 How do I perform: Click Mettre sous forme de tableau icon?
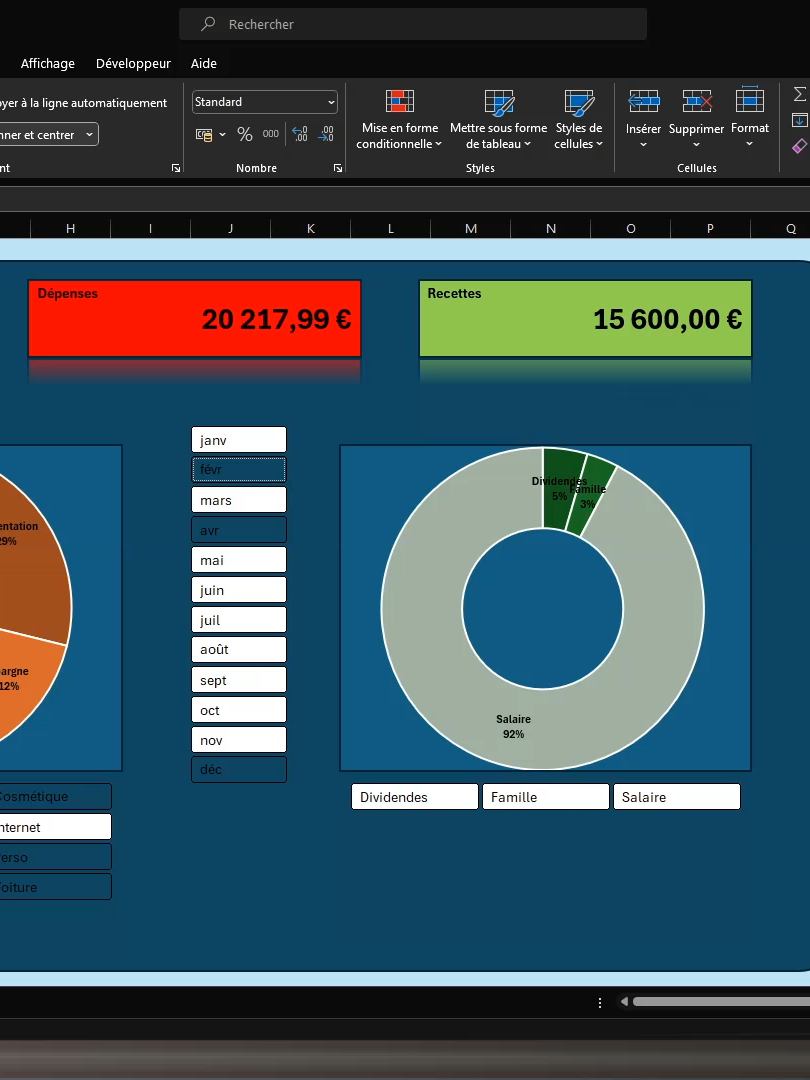click(499, 102)
